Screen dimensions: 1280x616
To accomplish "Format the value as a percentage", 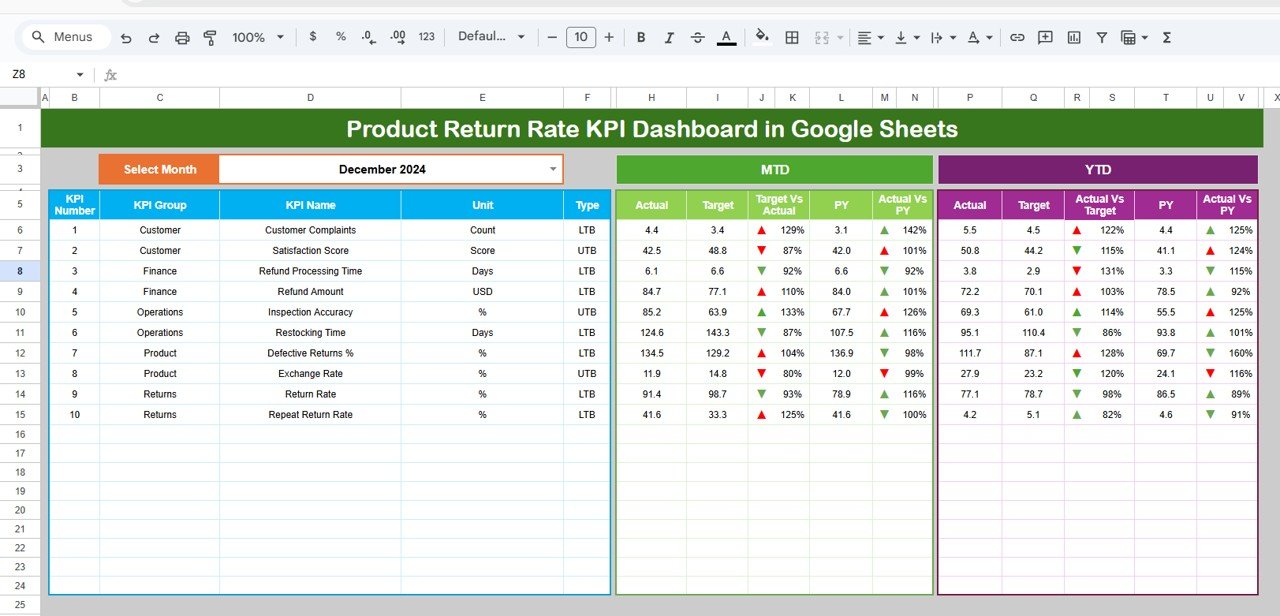I will click(340, 37).
